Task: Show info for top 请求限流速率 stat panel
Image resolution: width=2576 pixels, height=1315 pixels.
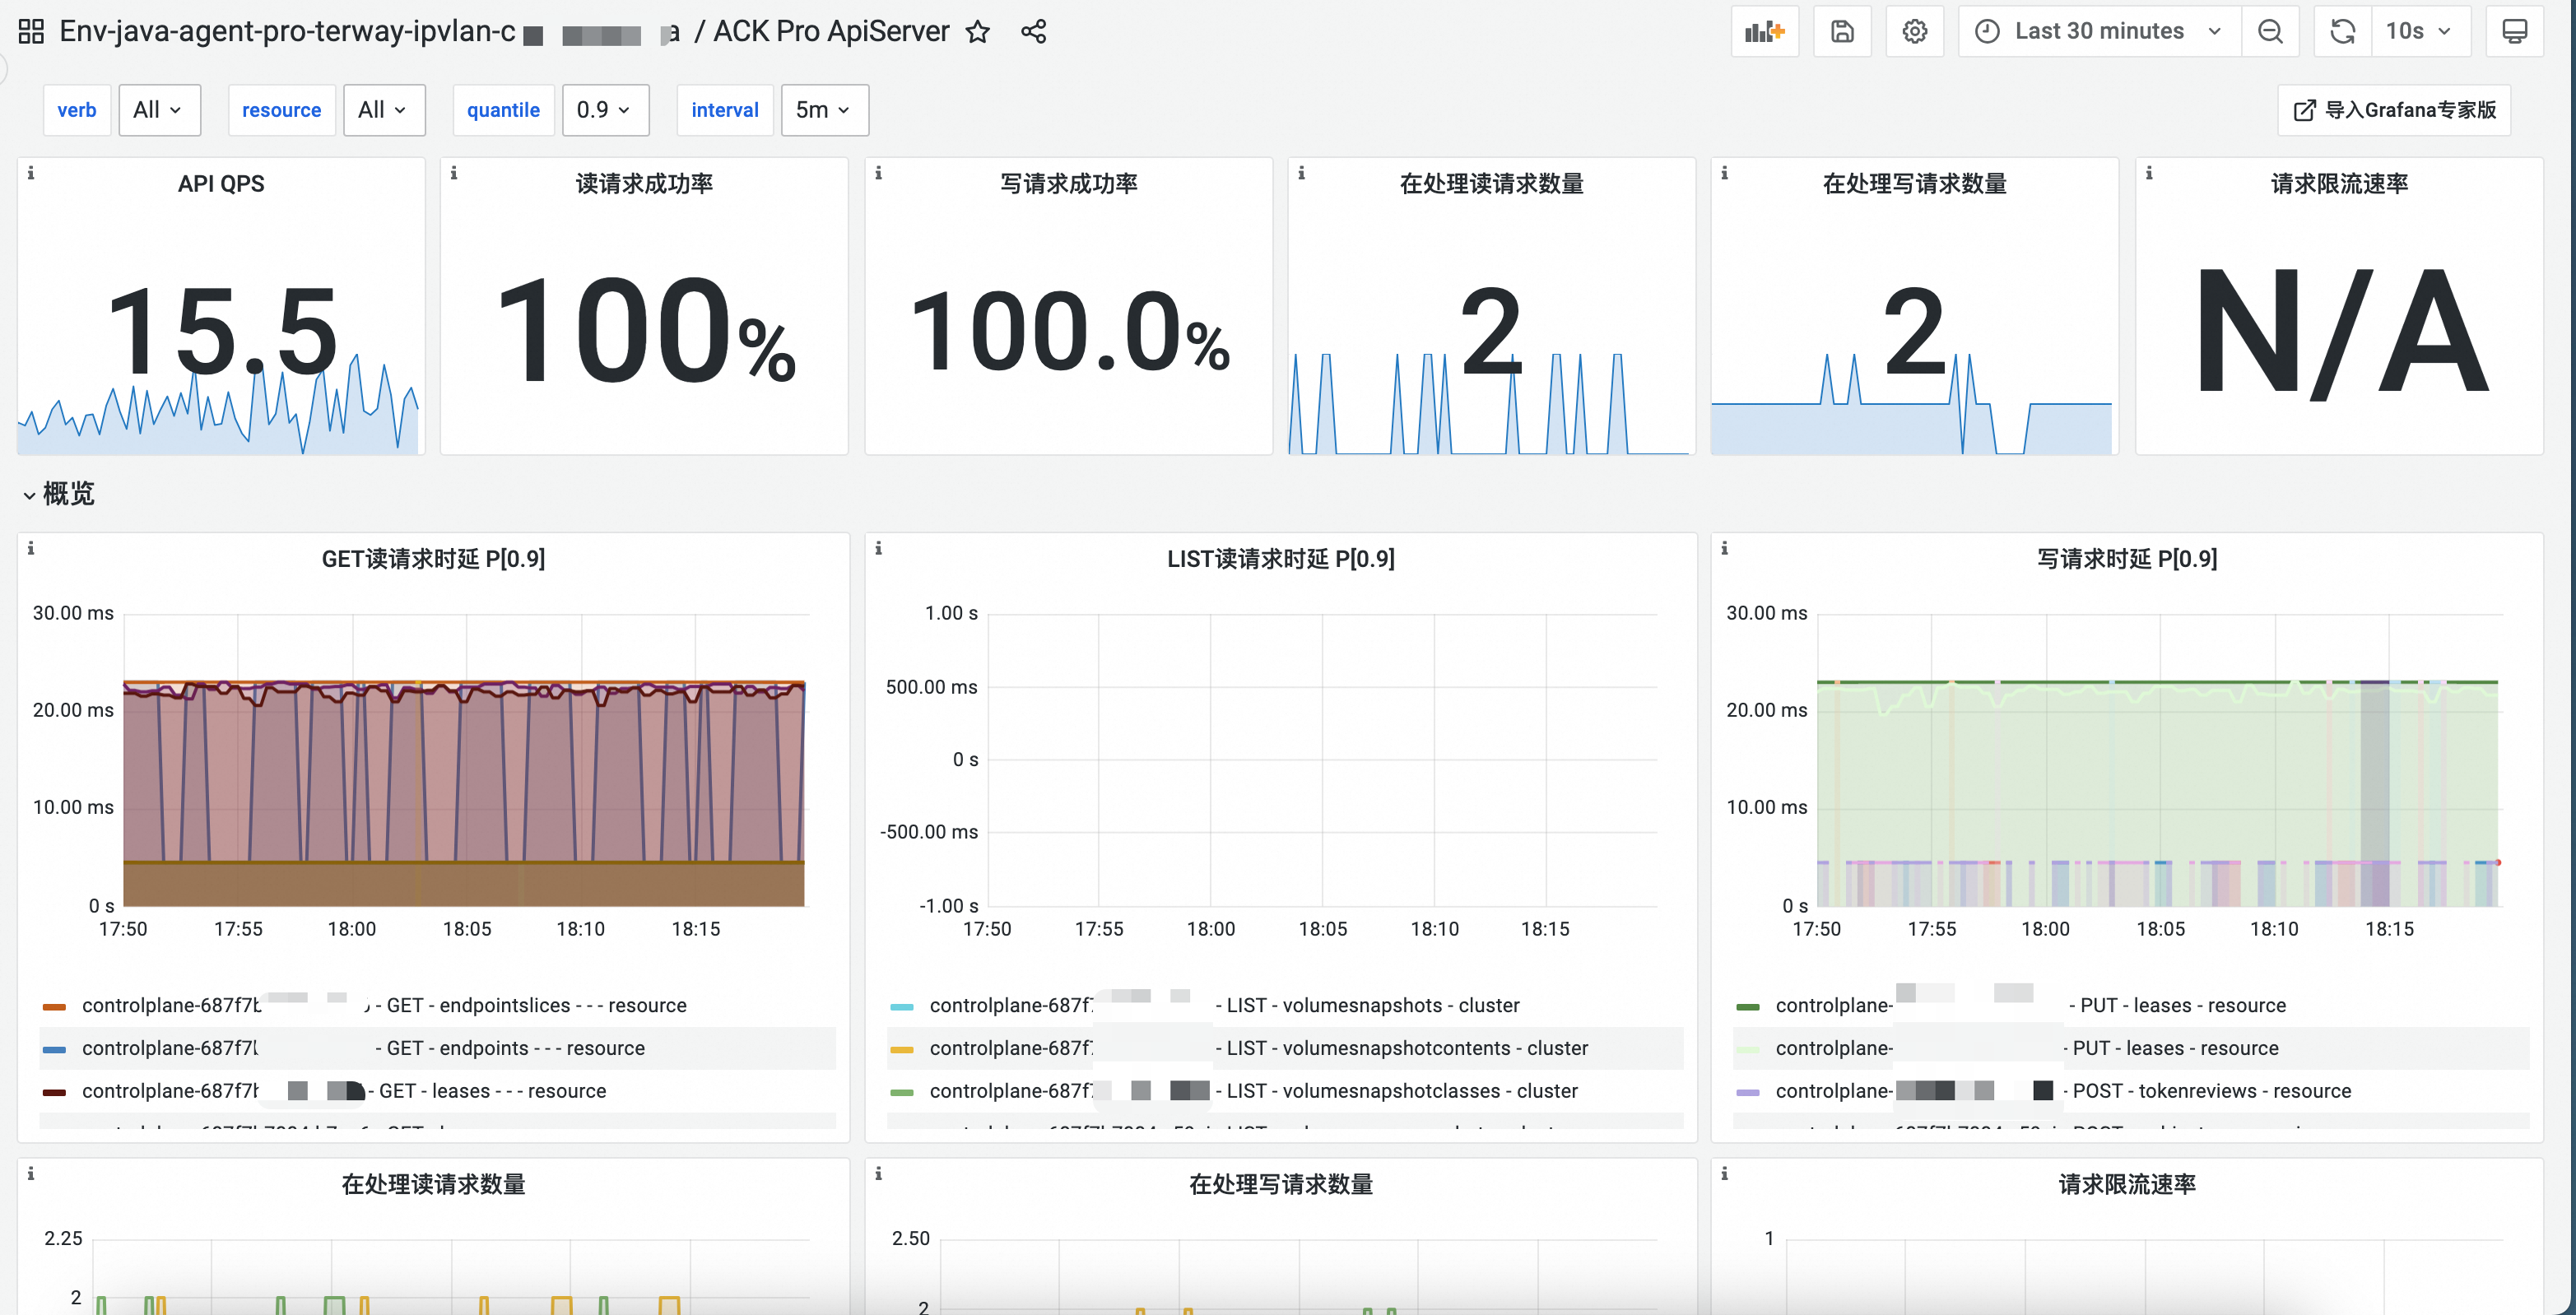Action: [2148, 173]
